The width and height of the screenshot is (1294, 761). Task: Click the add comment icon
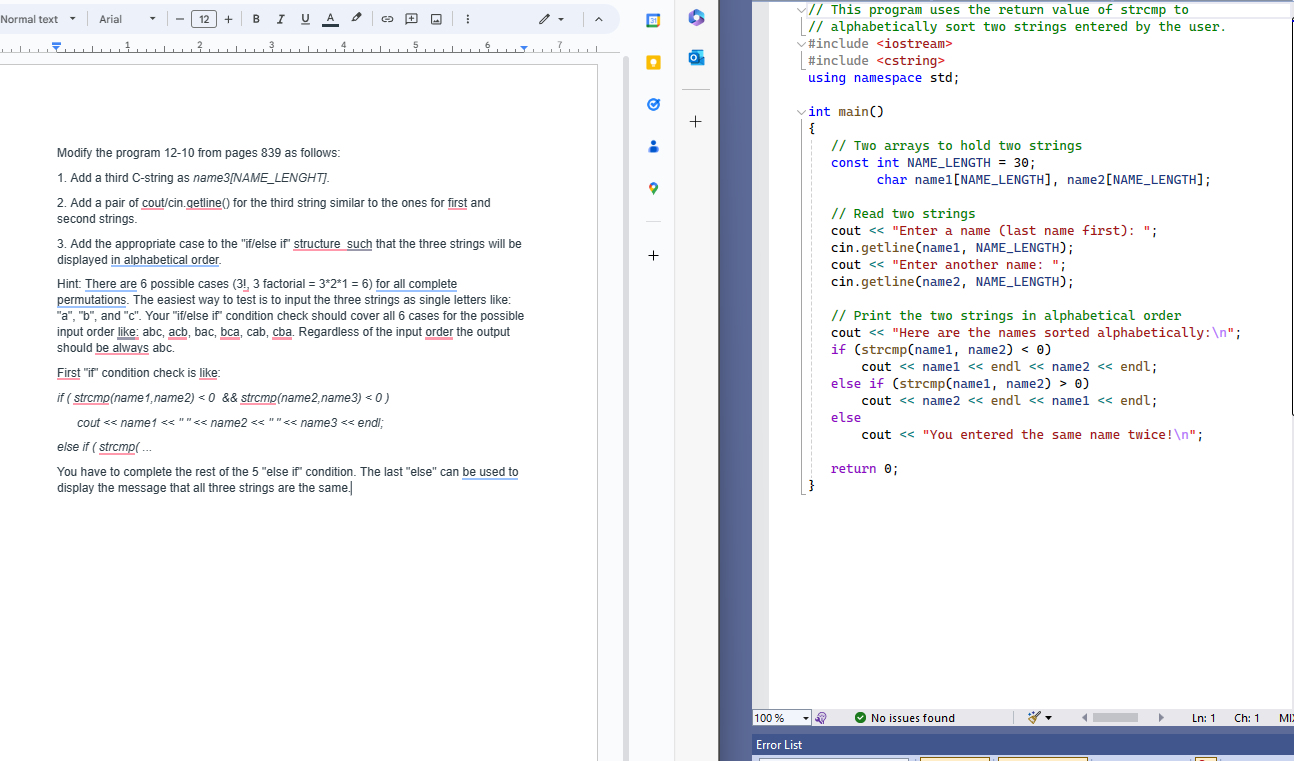tap(412, 20)
